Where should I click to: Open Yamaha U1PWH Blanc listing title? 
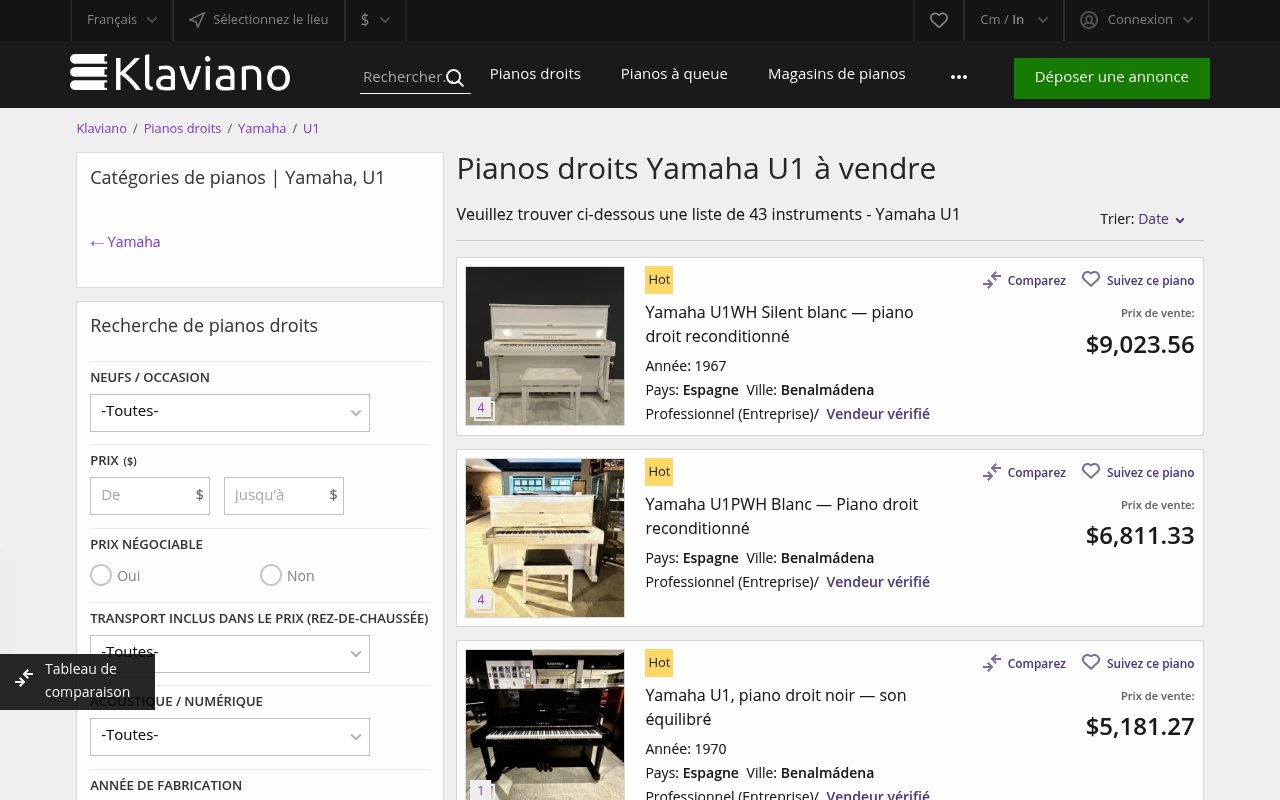(781, 516)
